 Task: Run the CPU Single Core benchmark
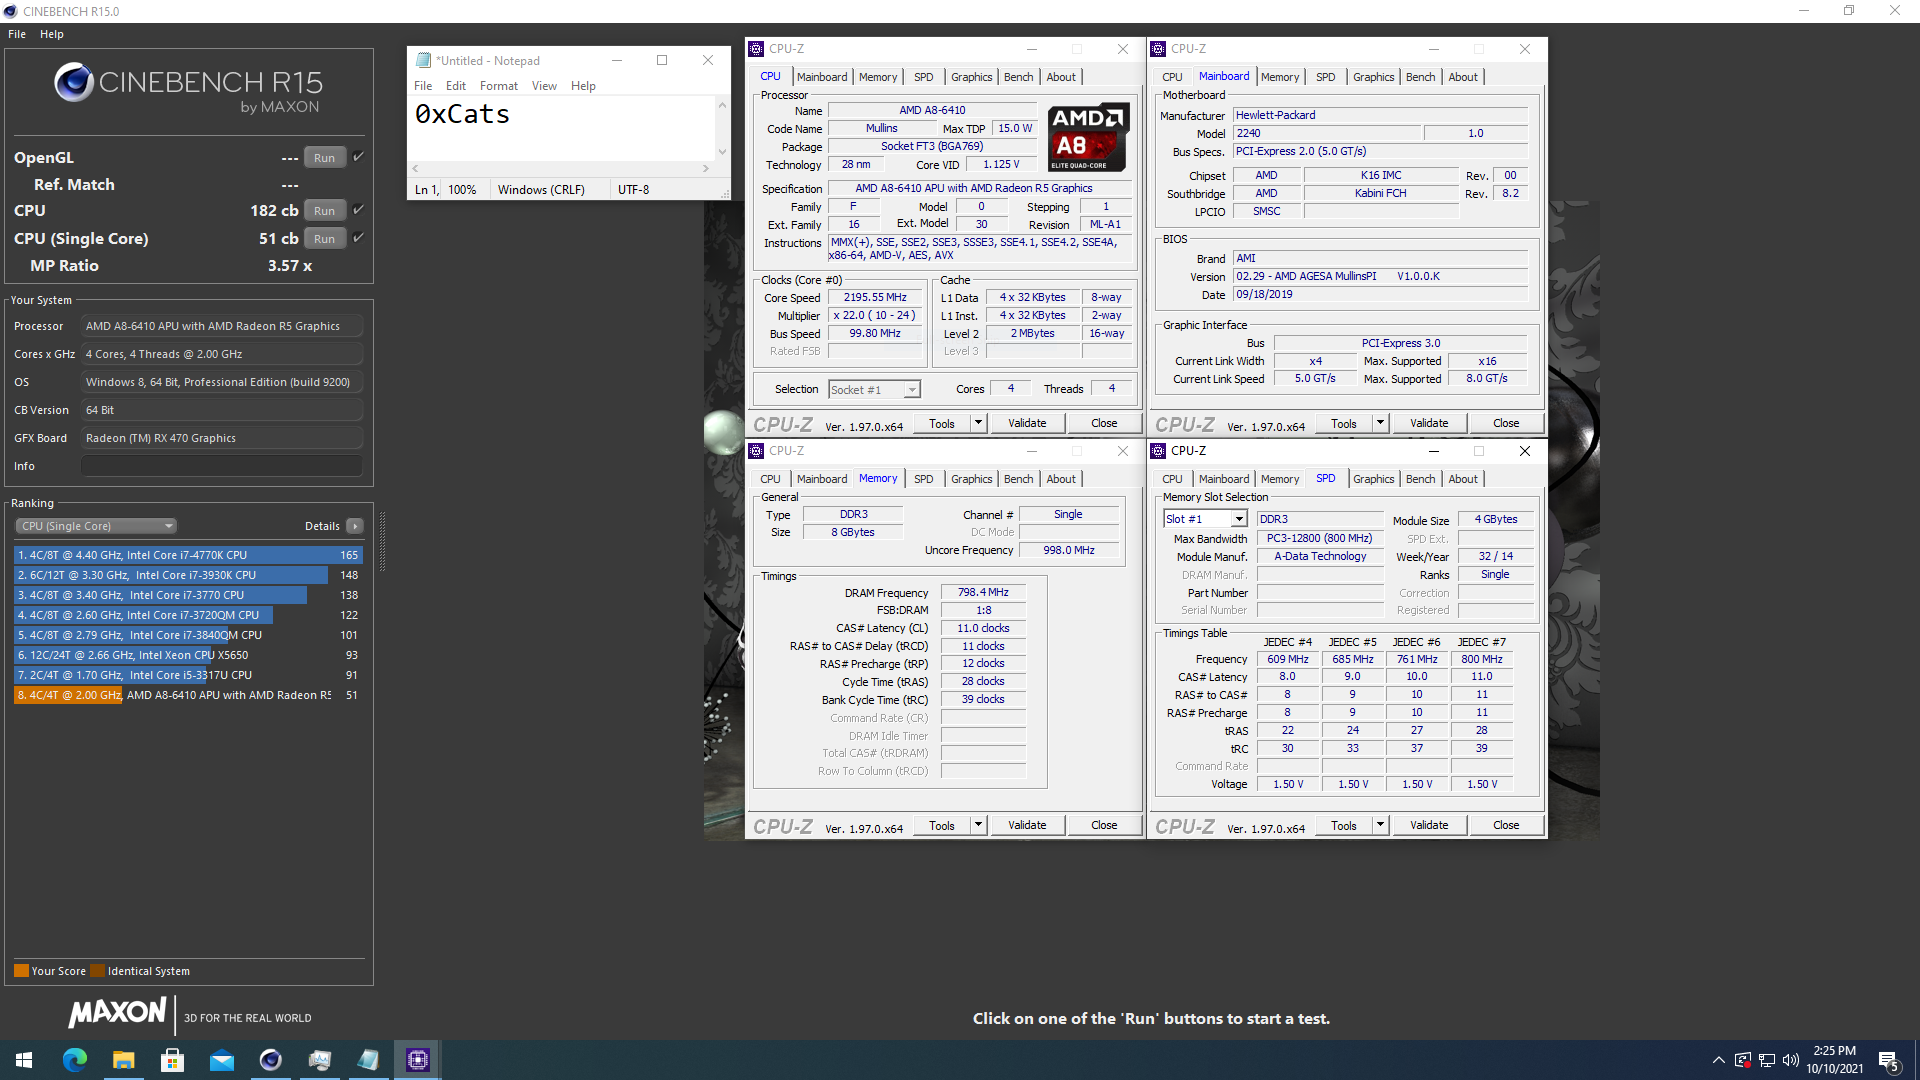coord(324,238)
